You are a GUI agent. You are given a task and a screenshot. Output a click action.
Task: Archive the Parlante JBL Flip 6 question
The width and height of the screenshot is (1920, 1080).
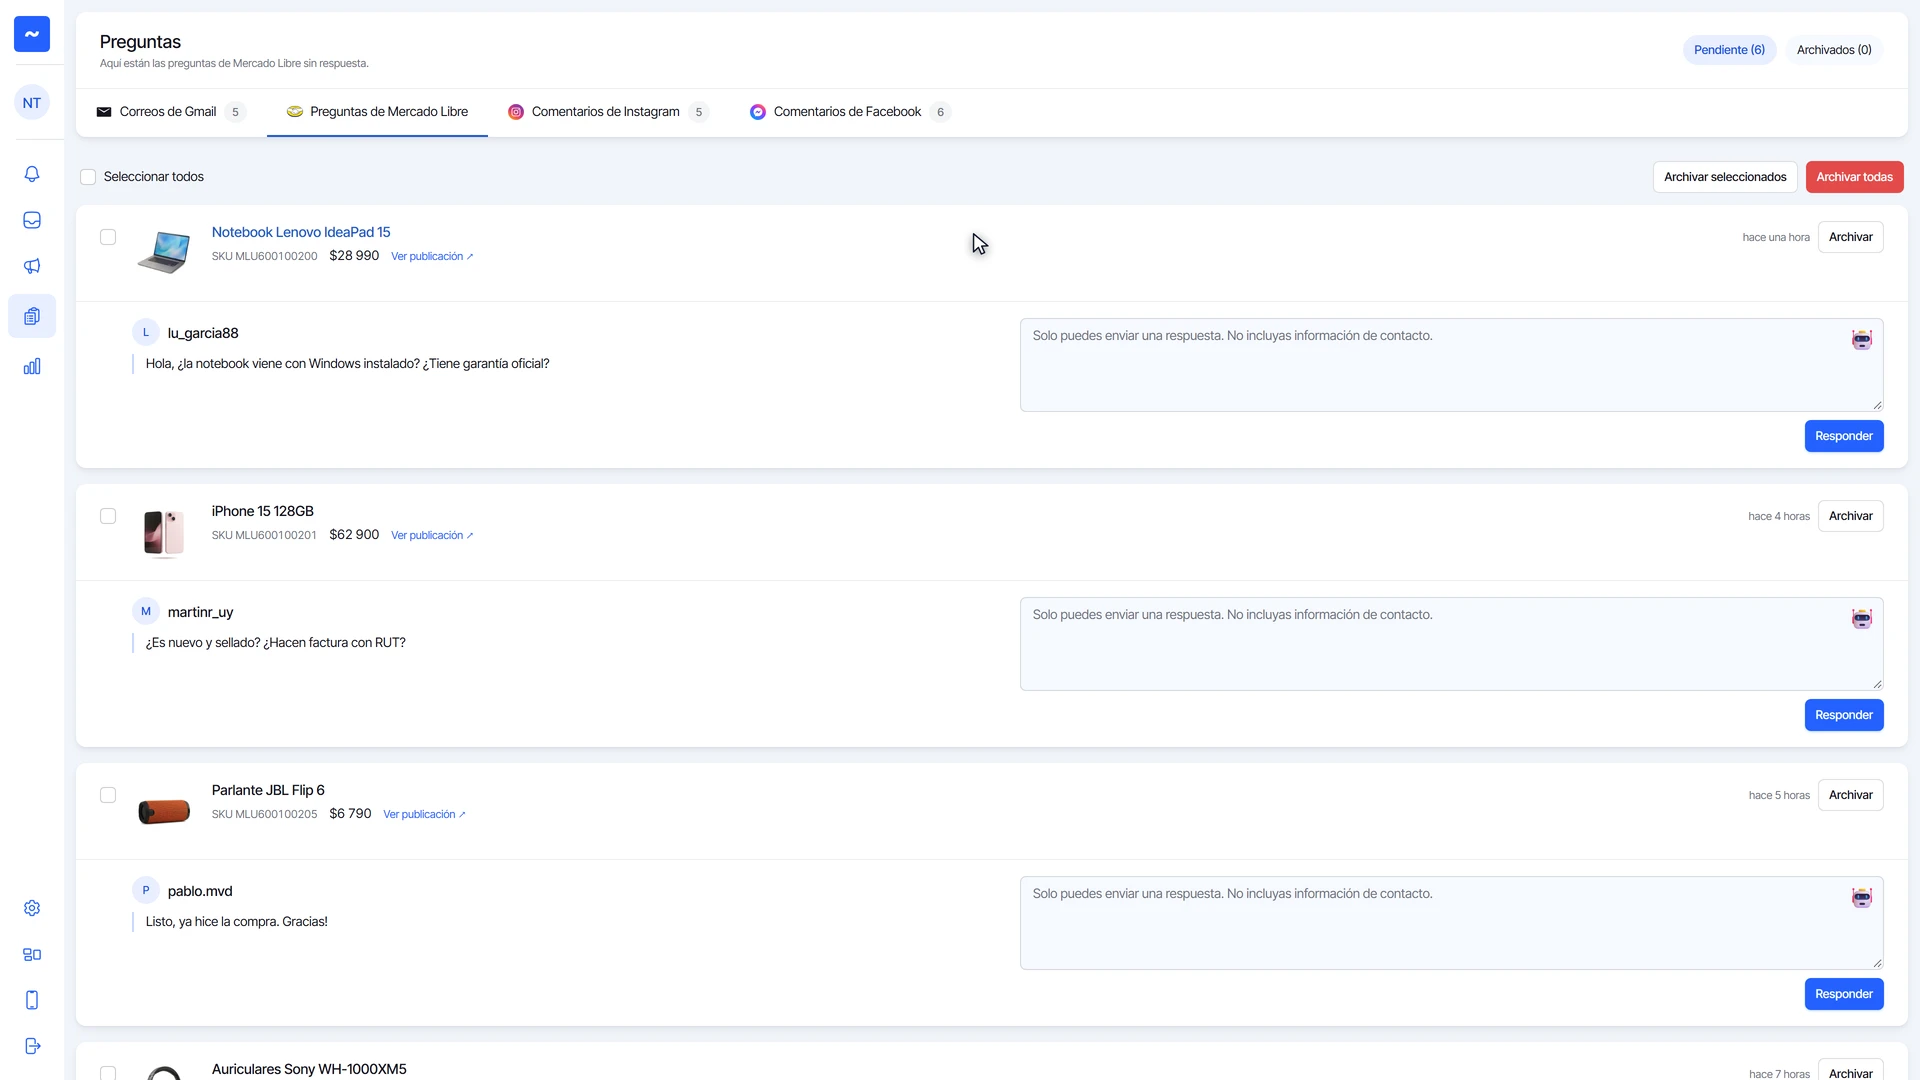pyautogui.click(x=1850, y=795)
